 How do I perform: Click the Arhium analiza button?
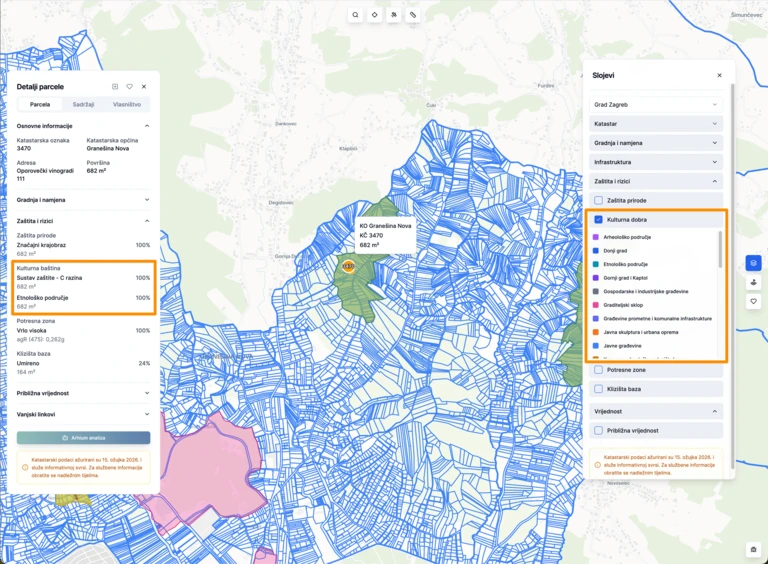[83, 438]
